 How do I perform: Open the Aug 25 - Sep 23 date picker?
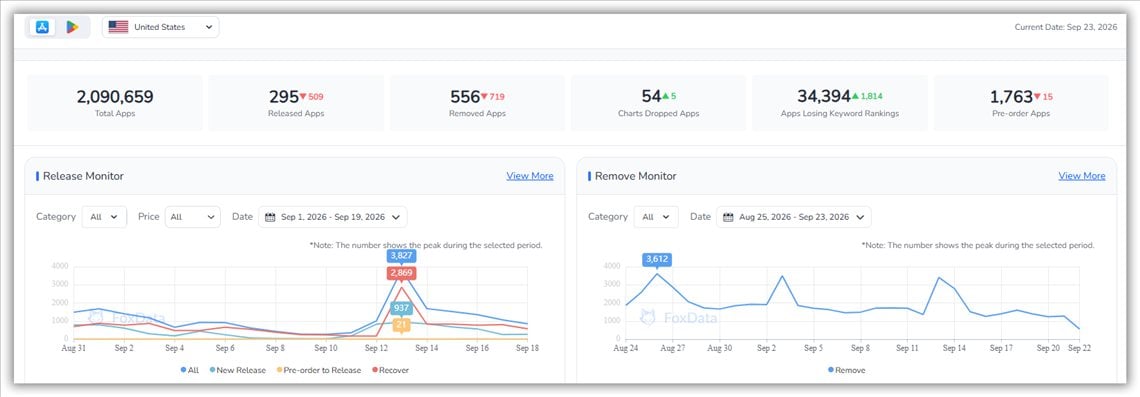pos(794,217)
